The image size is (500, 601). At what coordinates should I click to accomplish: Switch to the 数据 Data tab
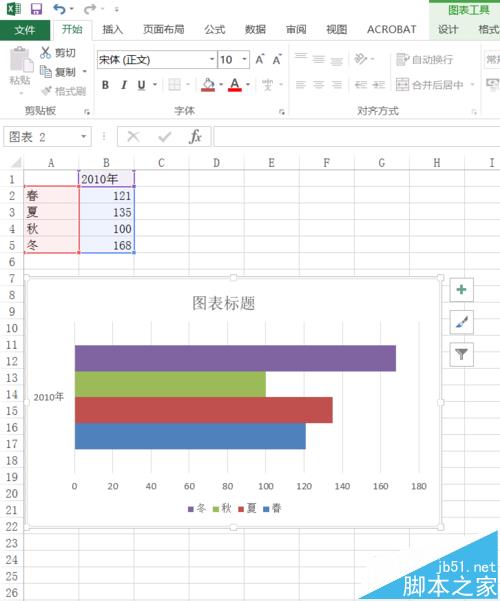pos(255,30)
